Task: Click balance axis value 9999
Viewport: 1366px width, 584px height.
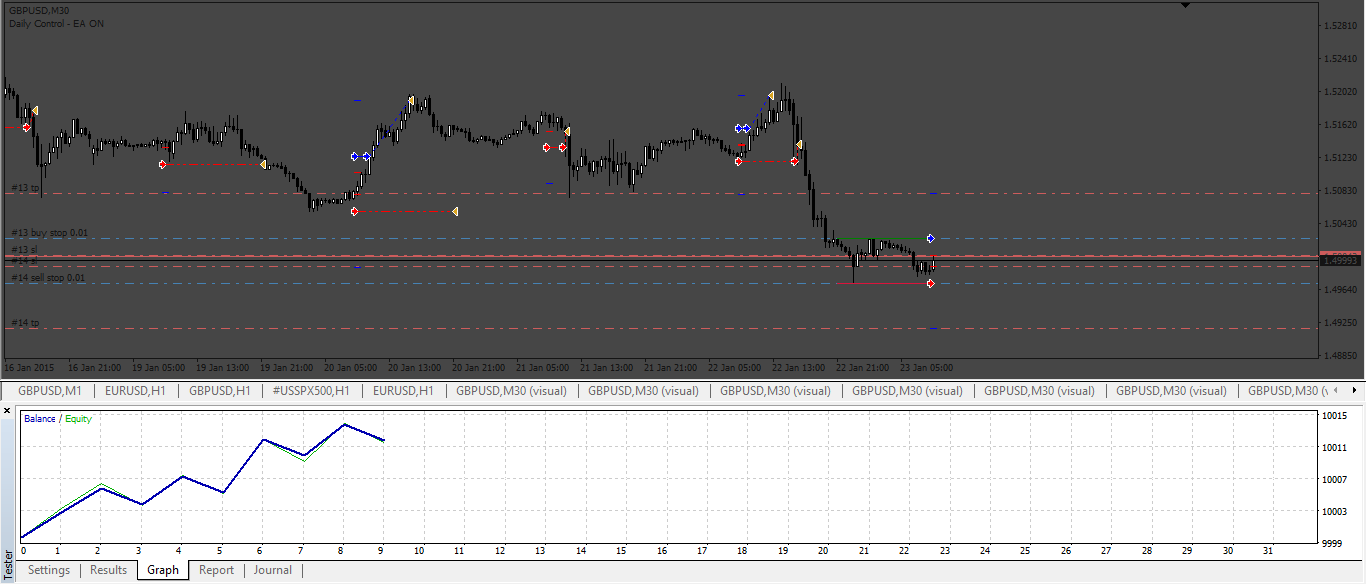Action: [x=1332, y=543]
